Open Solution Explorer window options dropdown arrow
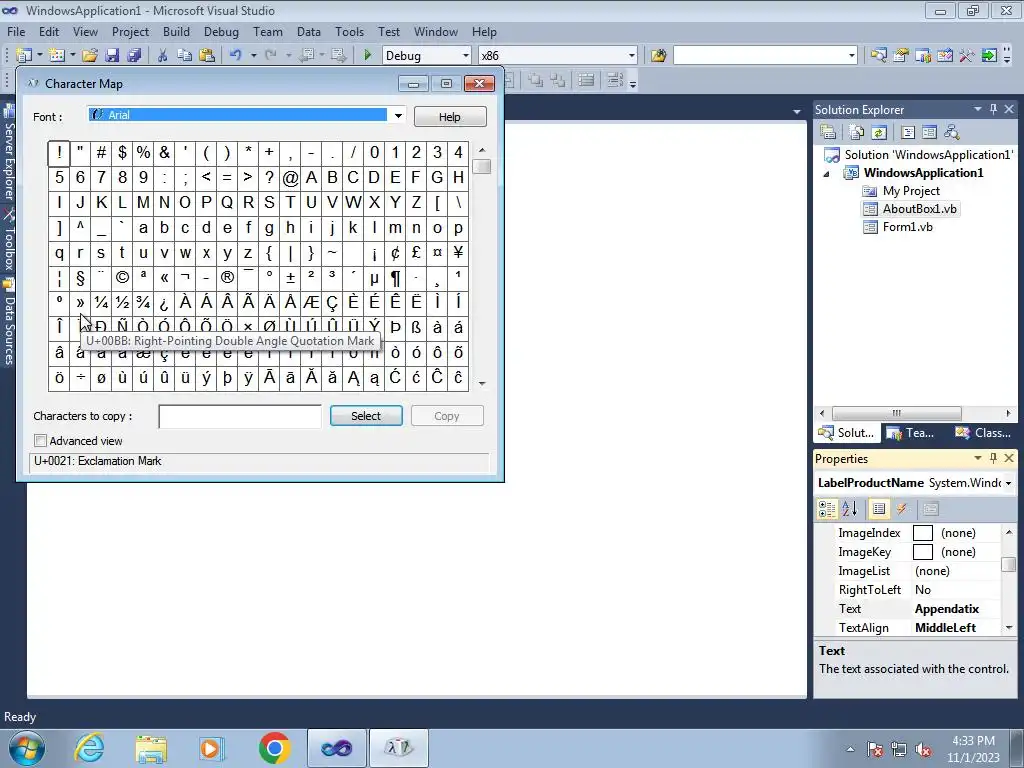 (x=978, y=109)
